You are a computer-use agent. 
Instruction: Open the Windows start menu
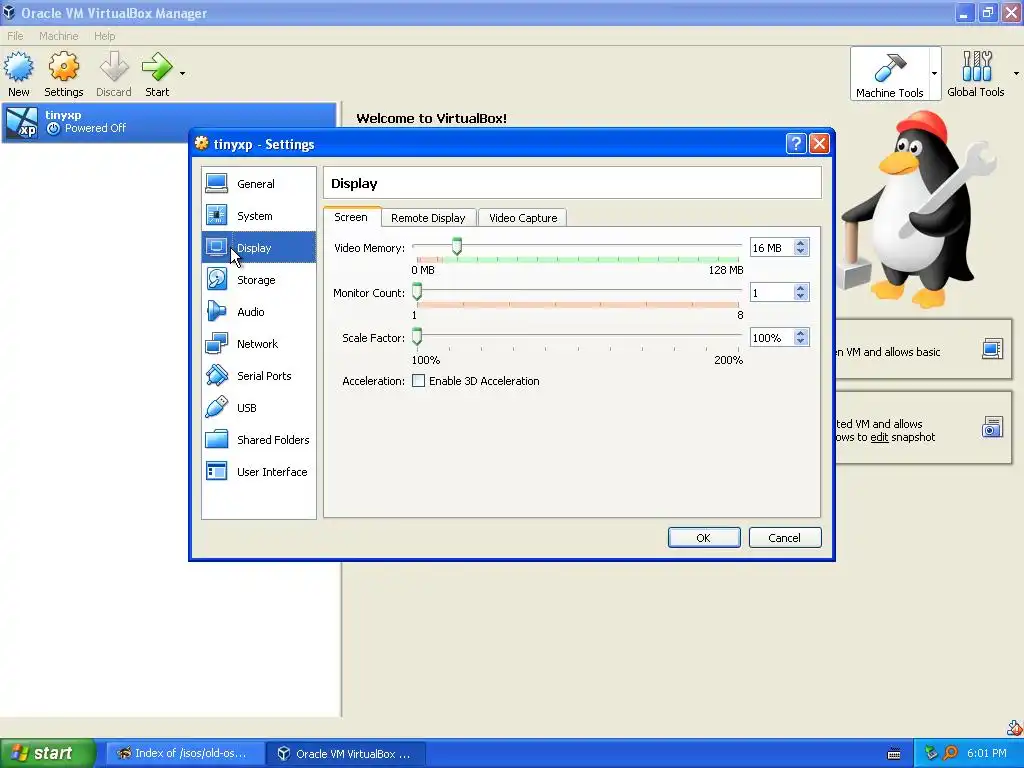click(x=48, y=753)
